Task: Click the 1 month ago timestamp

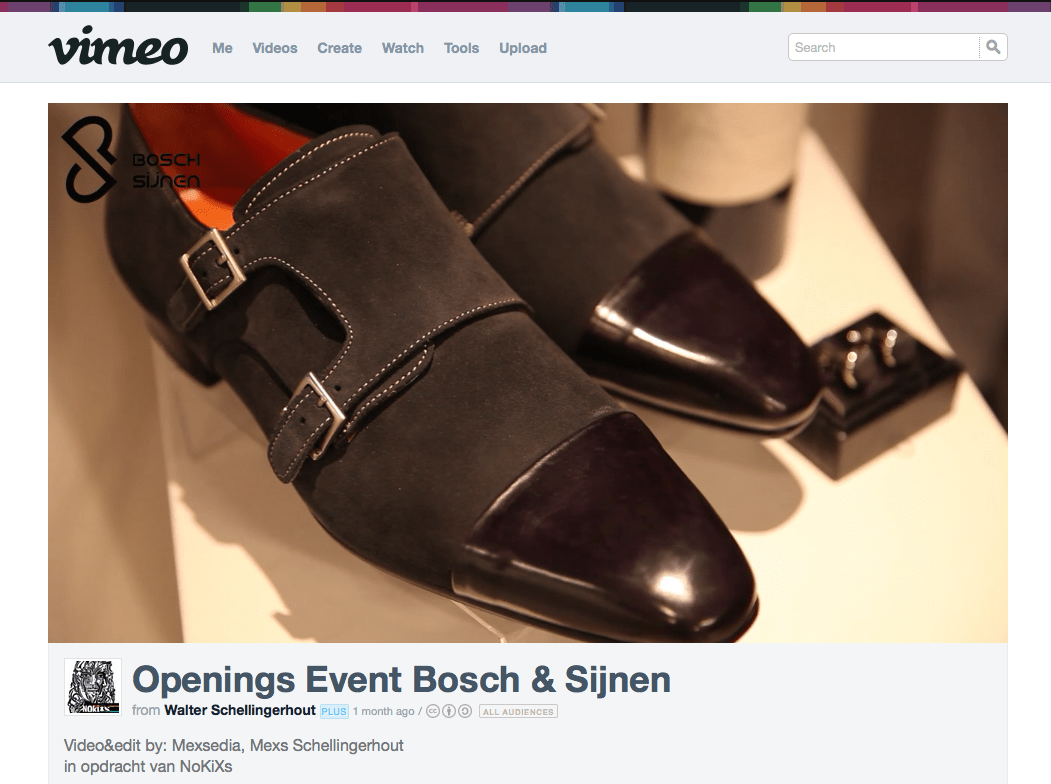Action: click(383, 712)
